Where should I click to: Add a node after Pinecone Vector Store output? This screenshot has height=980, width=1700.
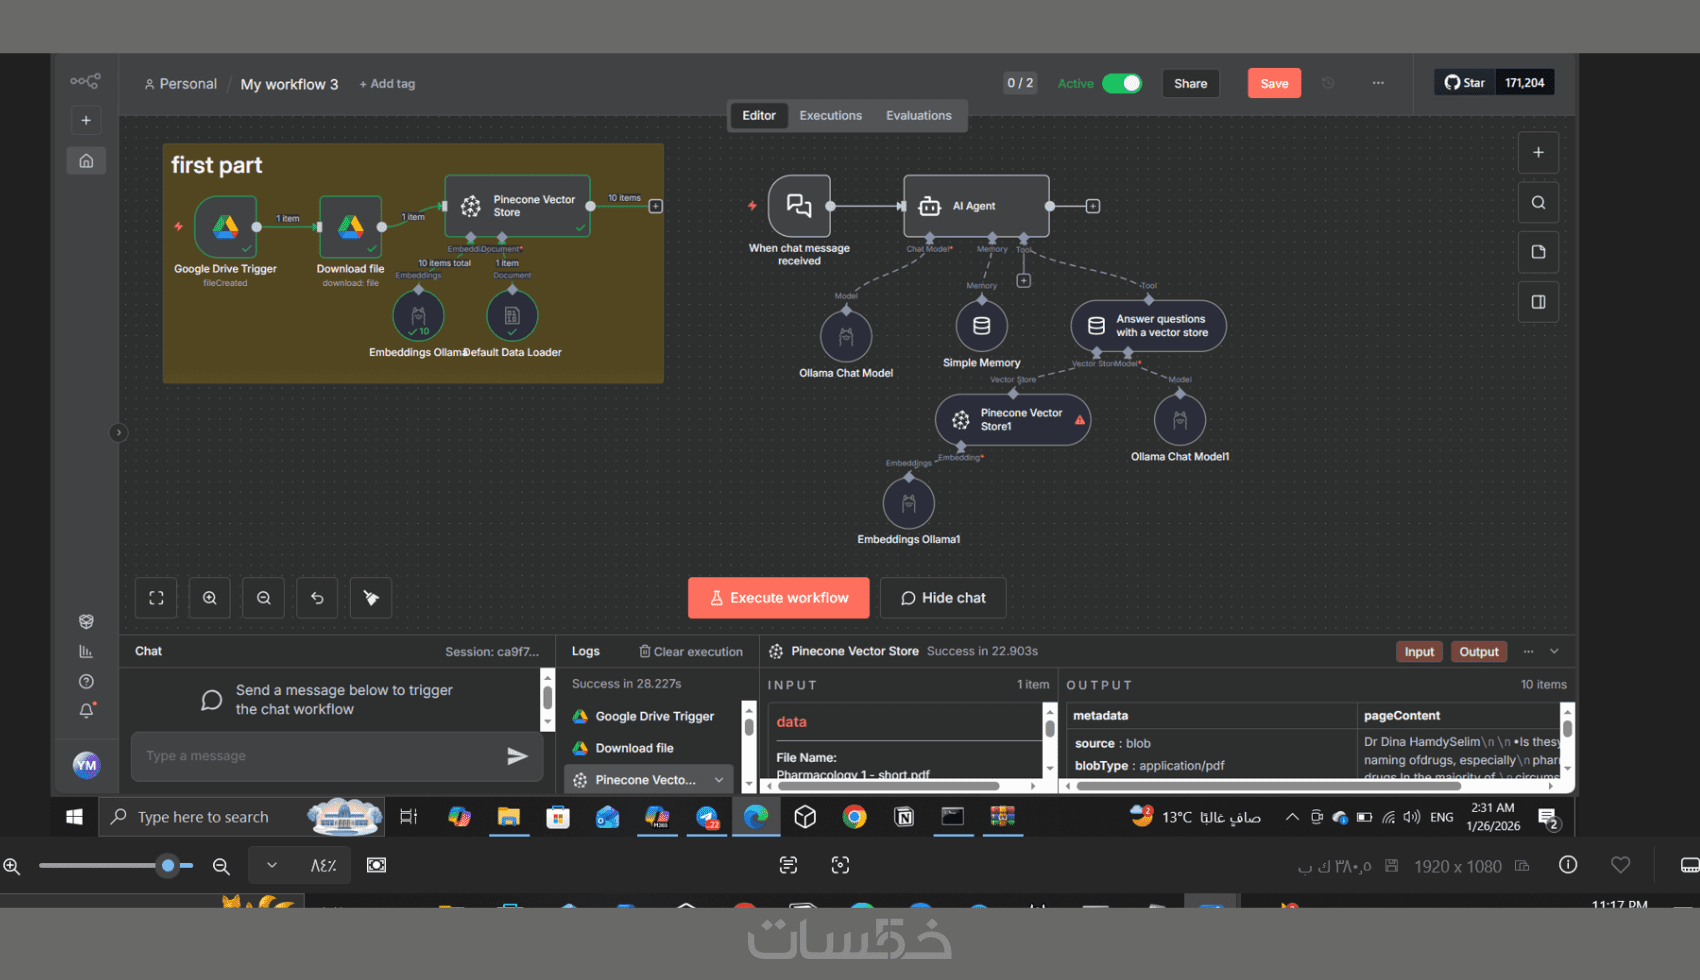656,206
